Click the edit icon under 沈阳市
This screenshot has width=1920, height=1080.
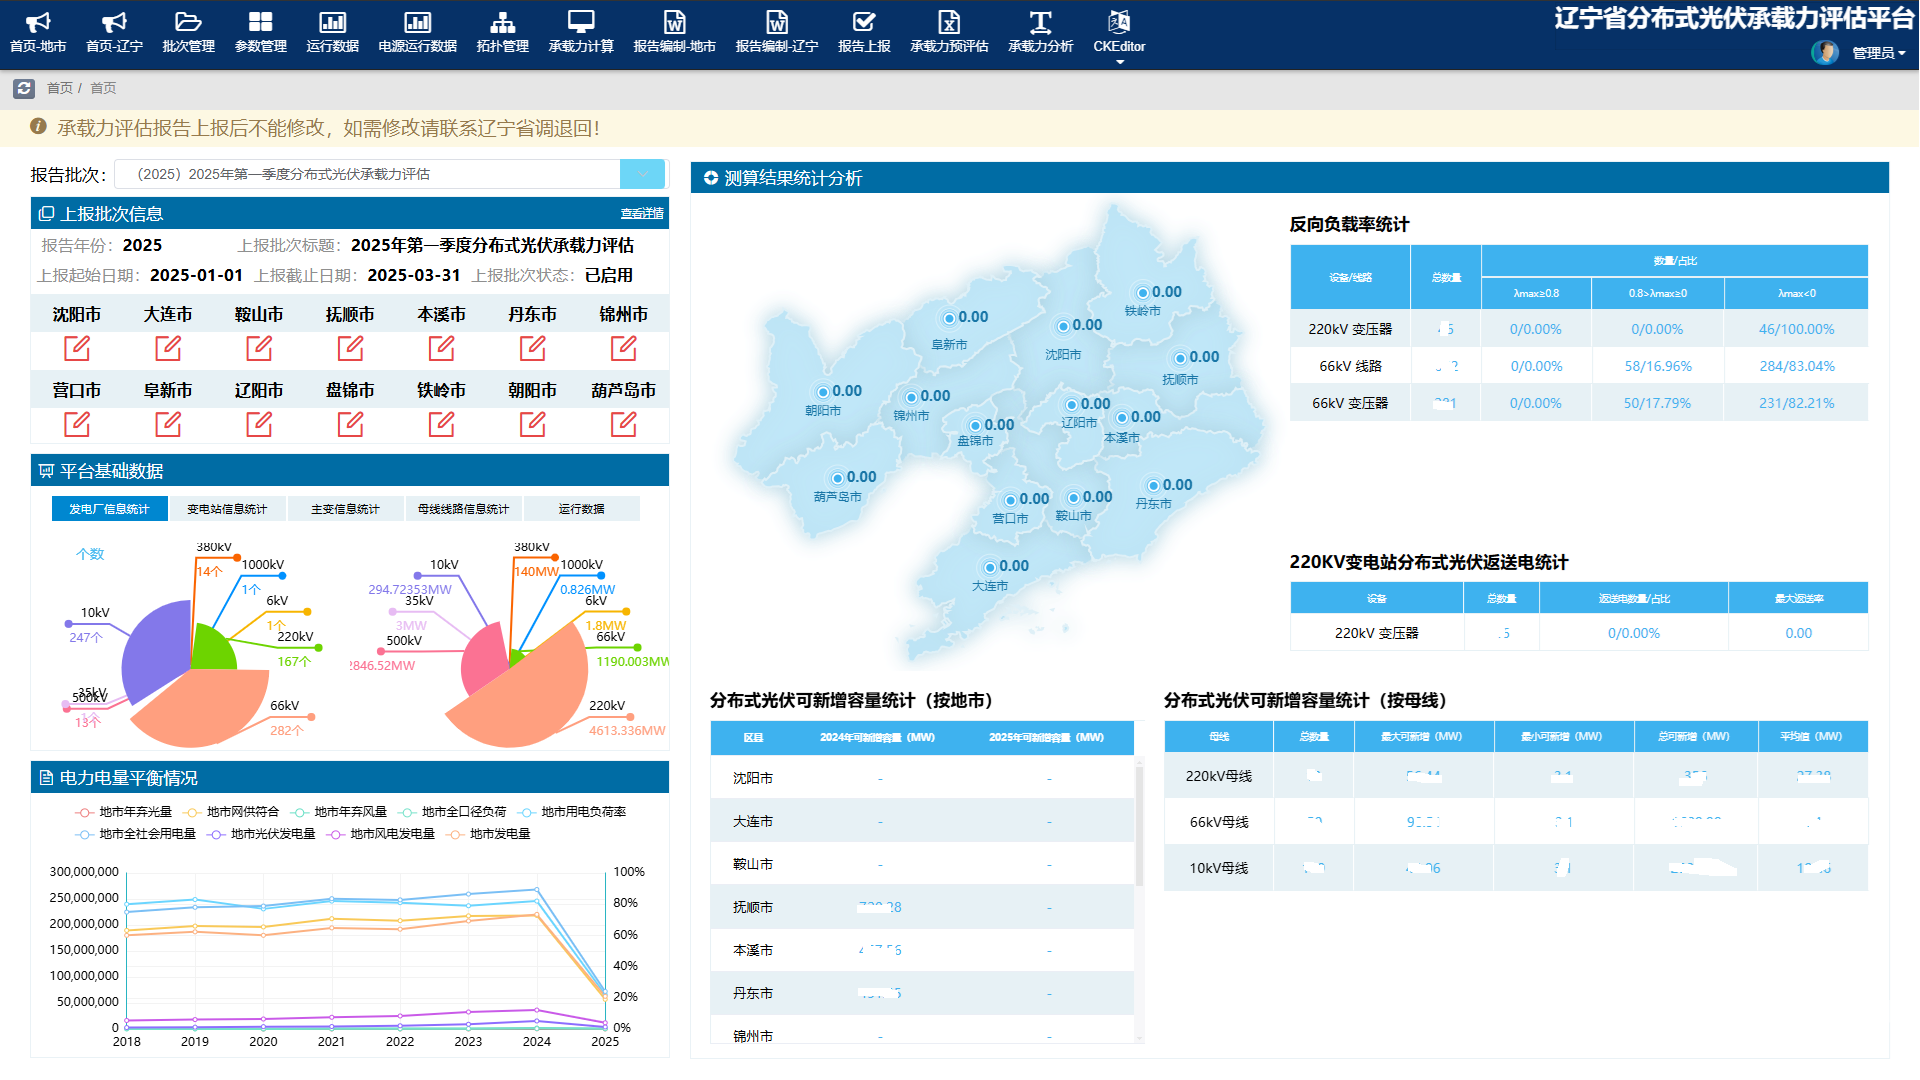(x=77, y=348)
